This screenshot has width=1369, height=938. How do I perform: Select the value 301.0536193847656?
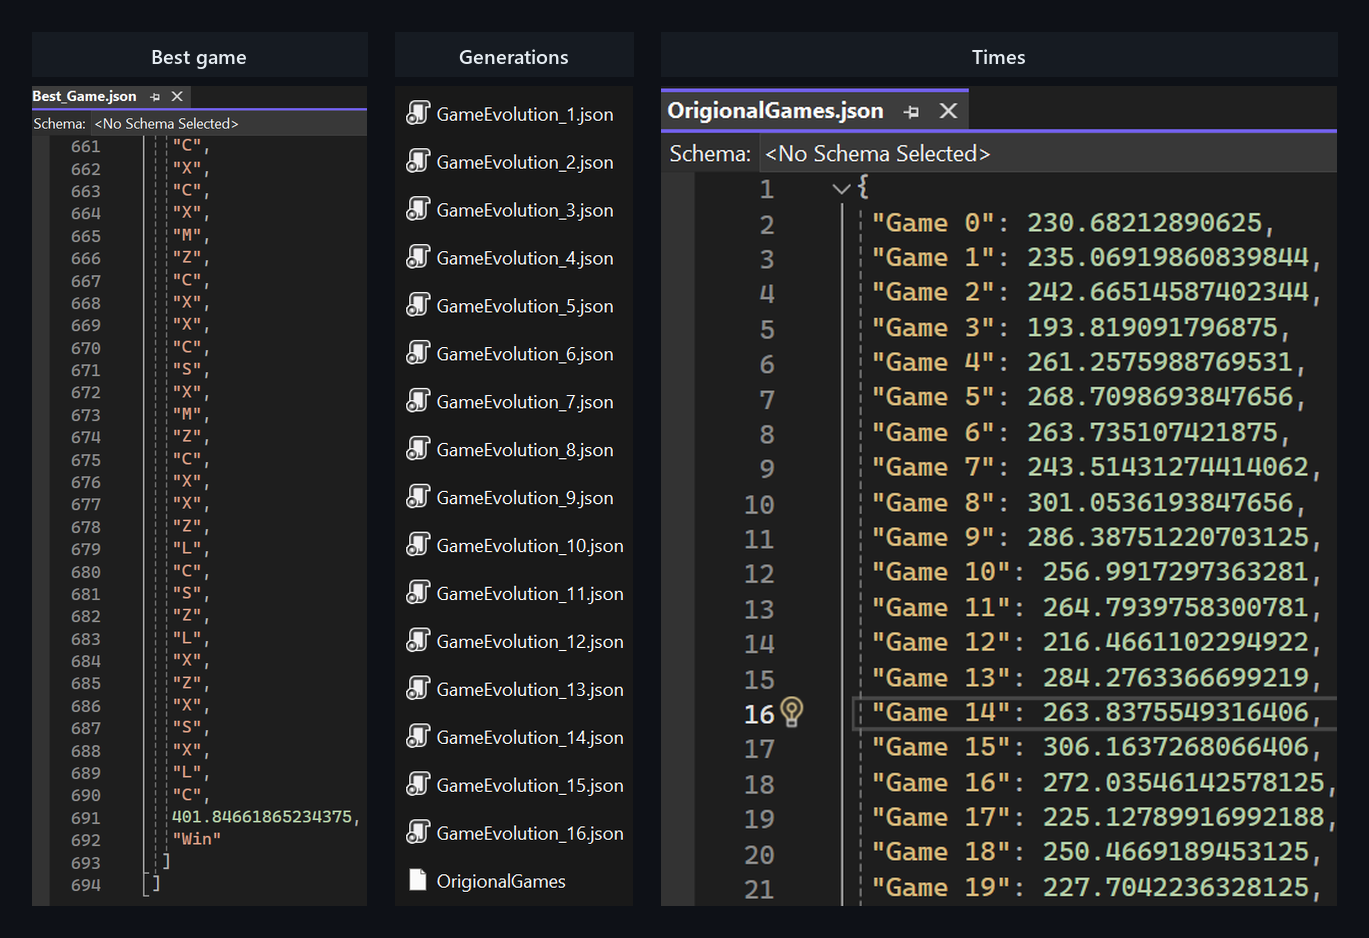(x=1160, y=503)
